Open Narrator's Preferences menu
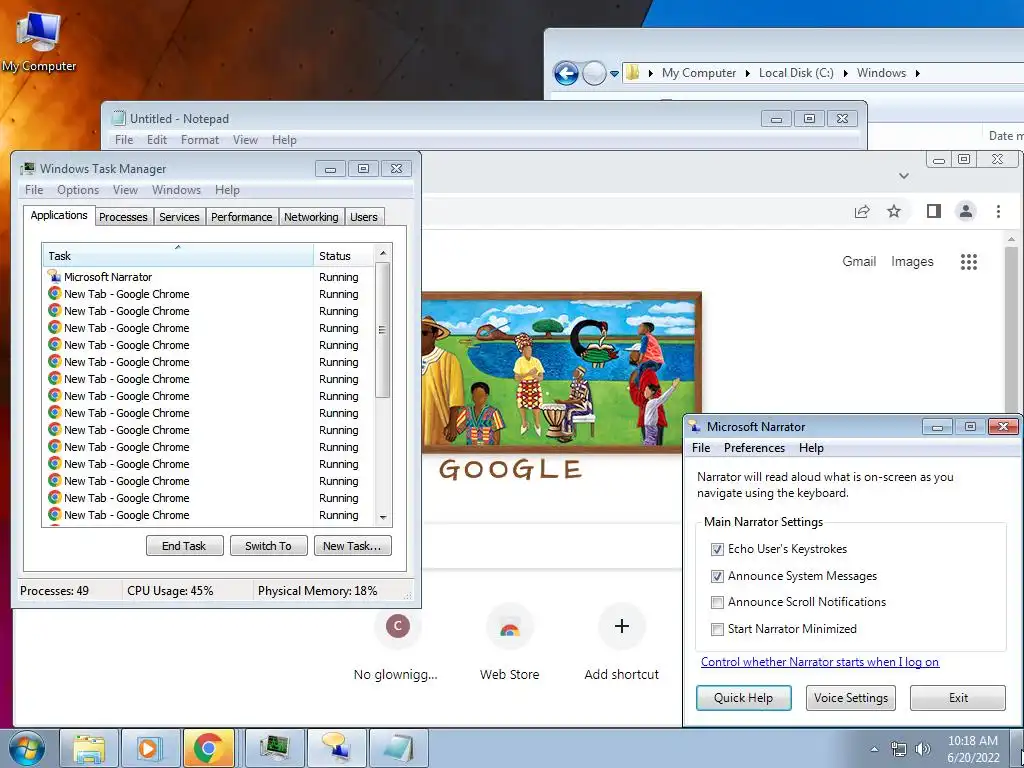 click(x=754, y=448)
